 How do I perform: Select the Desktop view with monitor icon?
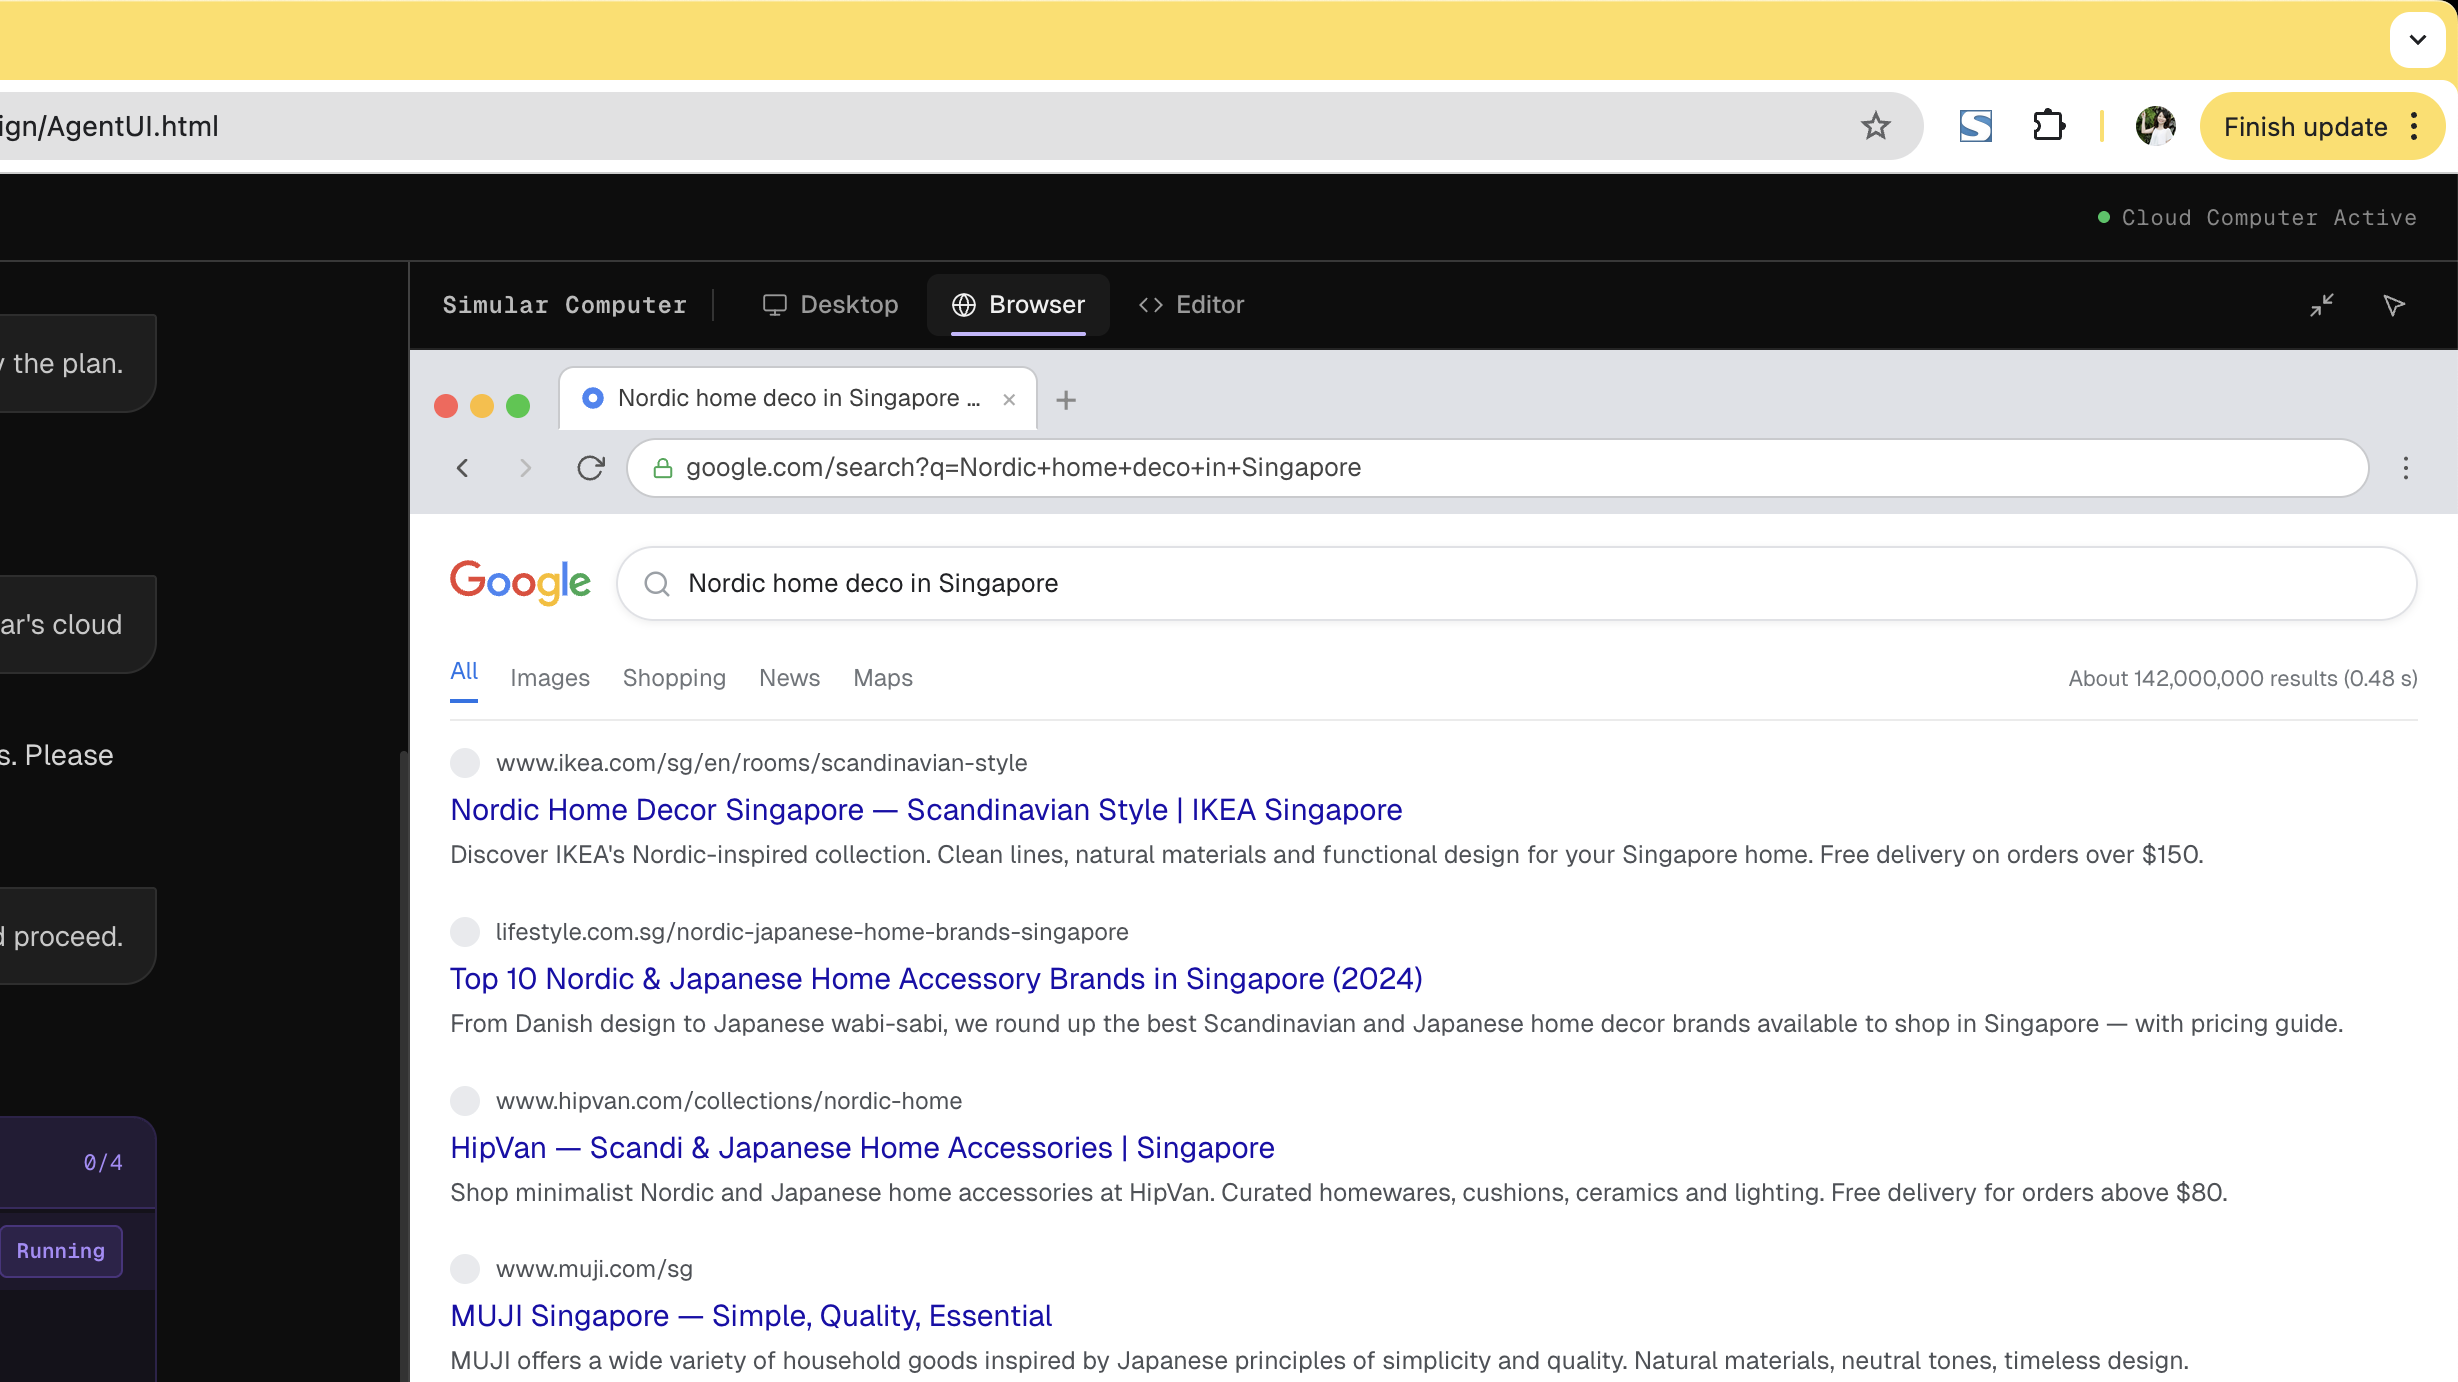[x=831, y=305]
